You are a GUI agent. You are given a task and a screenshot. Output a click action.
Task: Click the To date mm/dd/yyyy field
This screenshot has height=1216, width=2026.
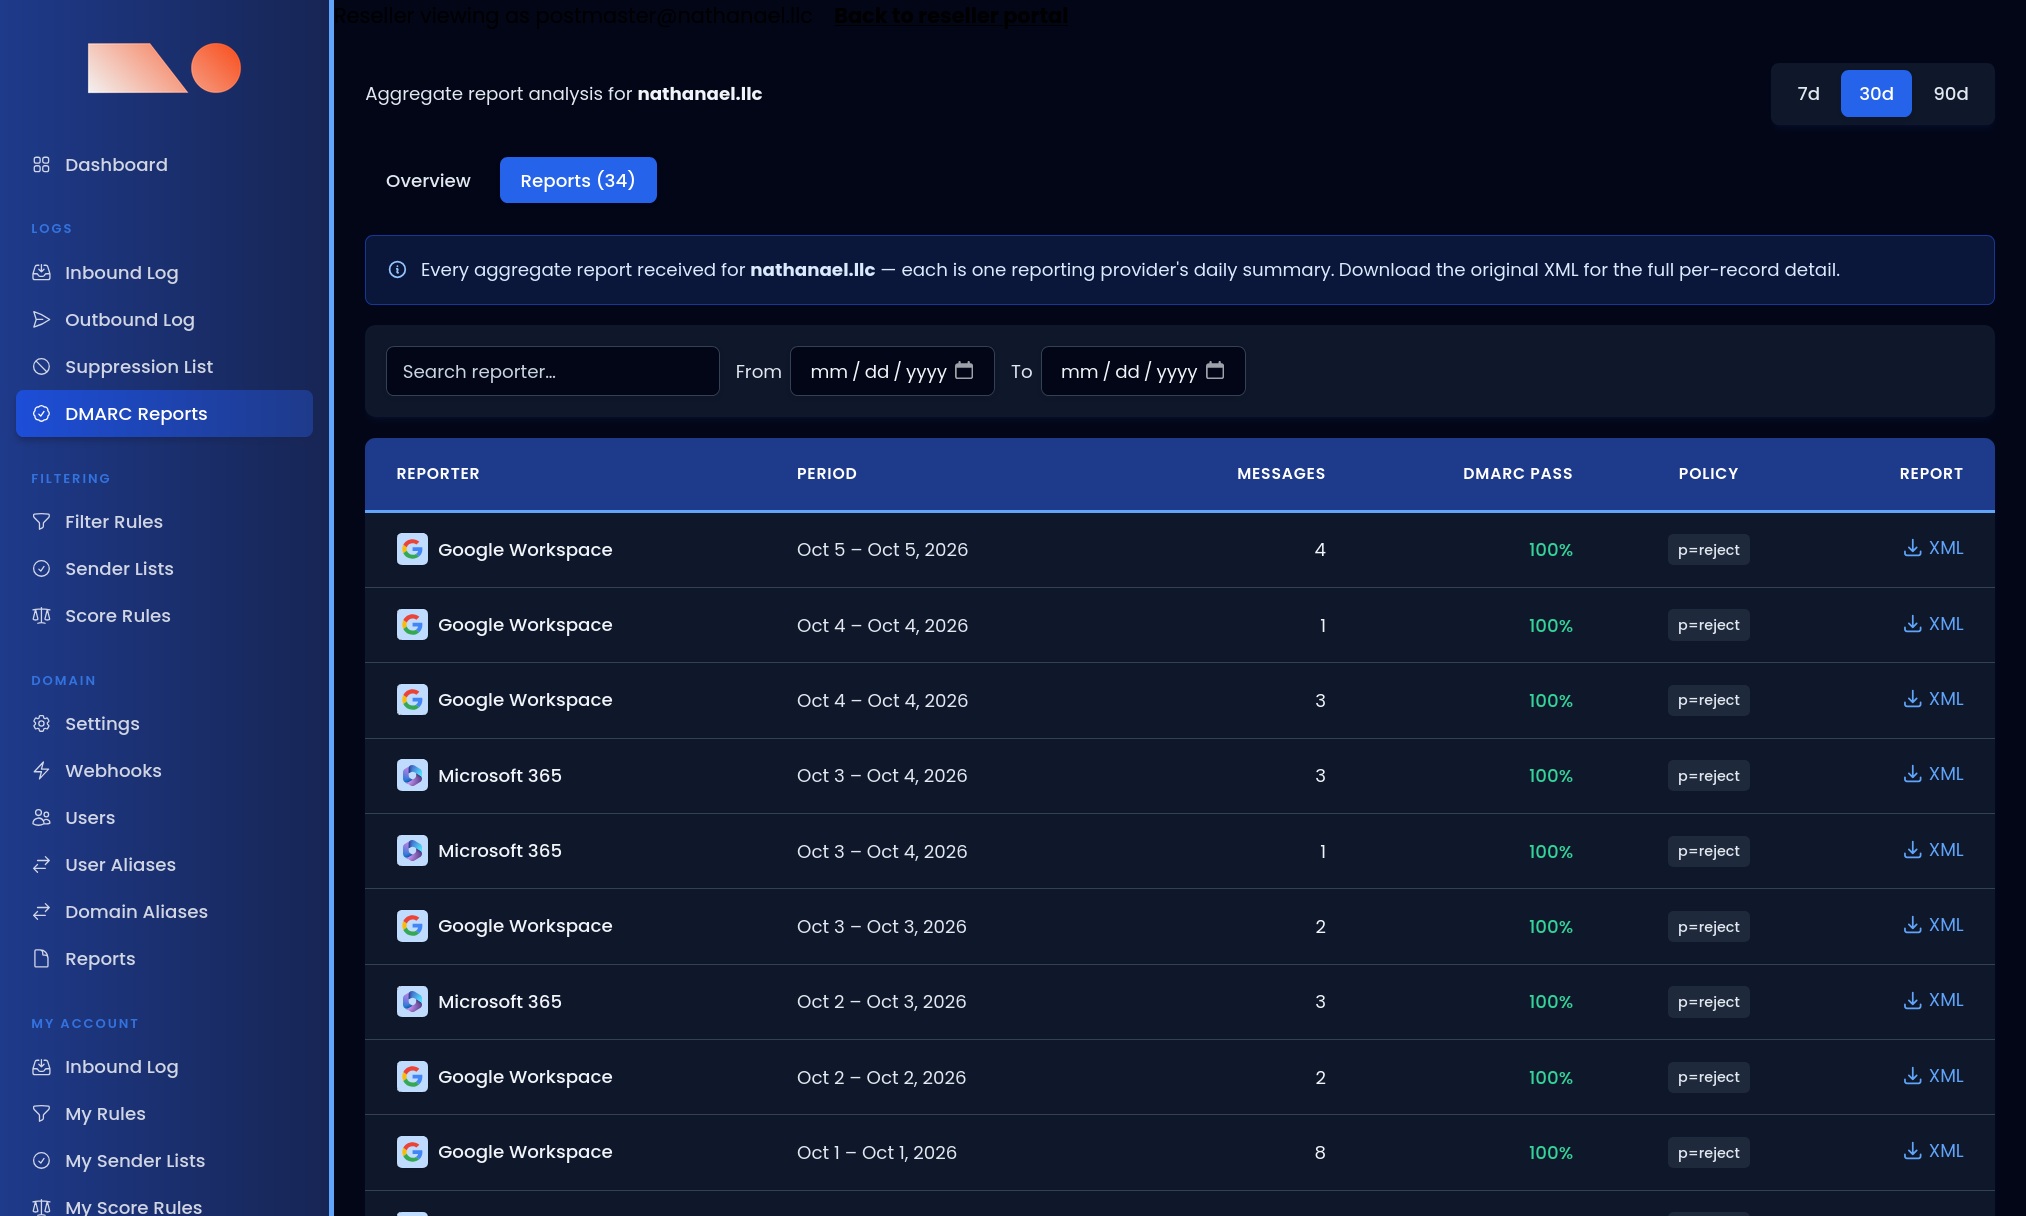1143,371
